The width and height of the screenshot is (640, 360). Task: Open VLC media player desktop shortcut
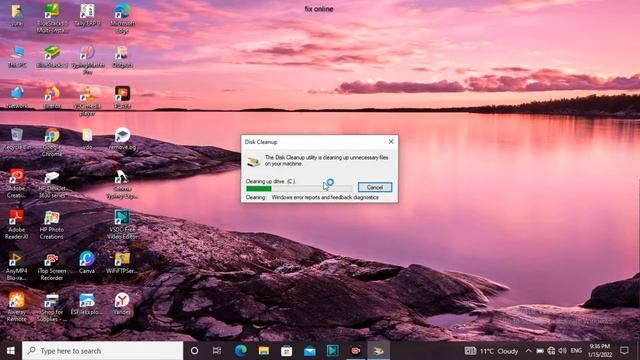[87, 101]
